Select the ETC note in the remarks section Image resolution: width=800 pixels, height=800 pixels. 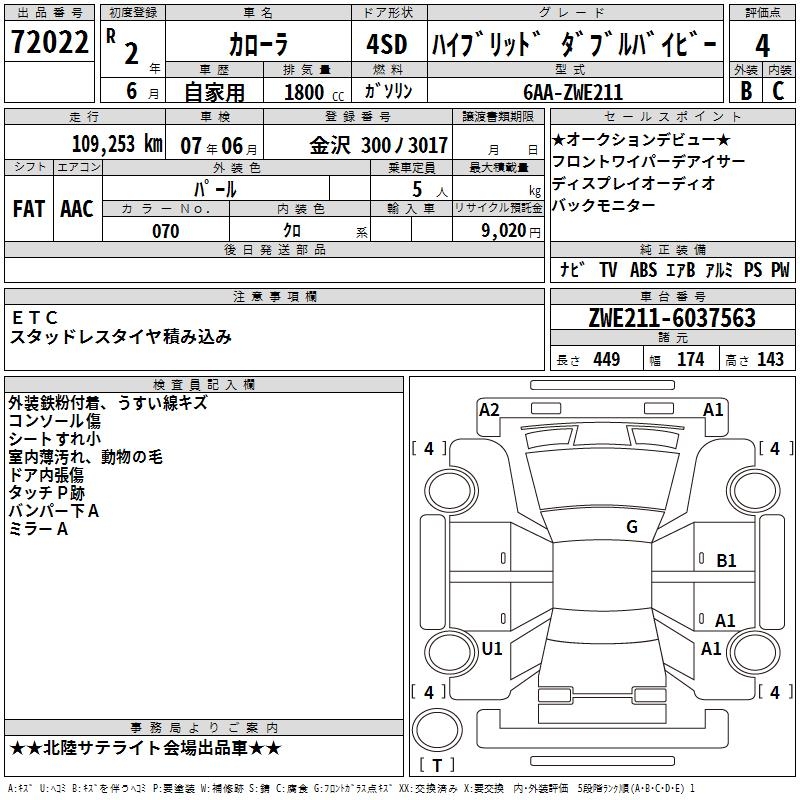(x=35, y=317)
